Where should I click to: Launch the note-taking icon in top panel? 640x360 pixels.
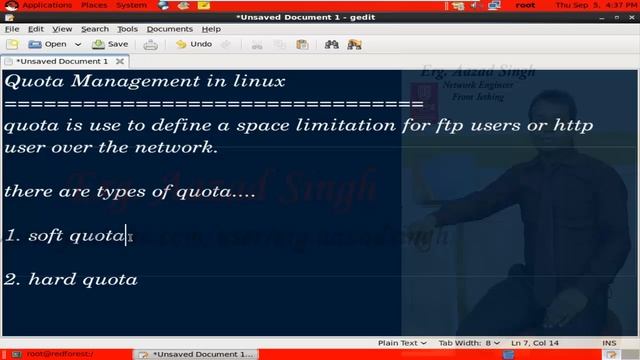click(x=204, y=5)
